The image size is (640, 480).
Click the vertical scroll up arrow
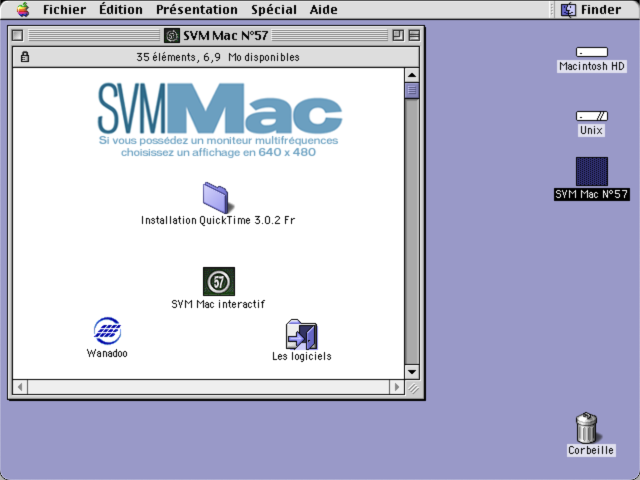[x=412, y=75]
